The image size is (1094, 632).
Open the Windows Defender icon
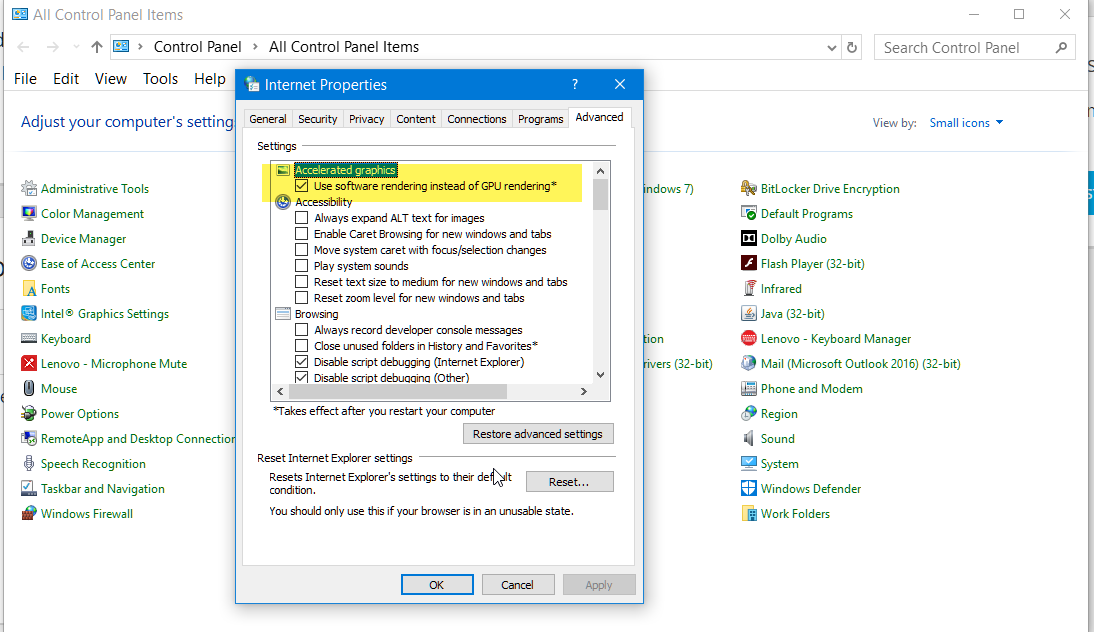[749, 488]
